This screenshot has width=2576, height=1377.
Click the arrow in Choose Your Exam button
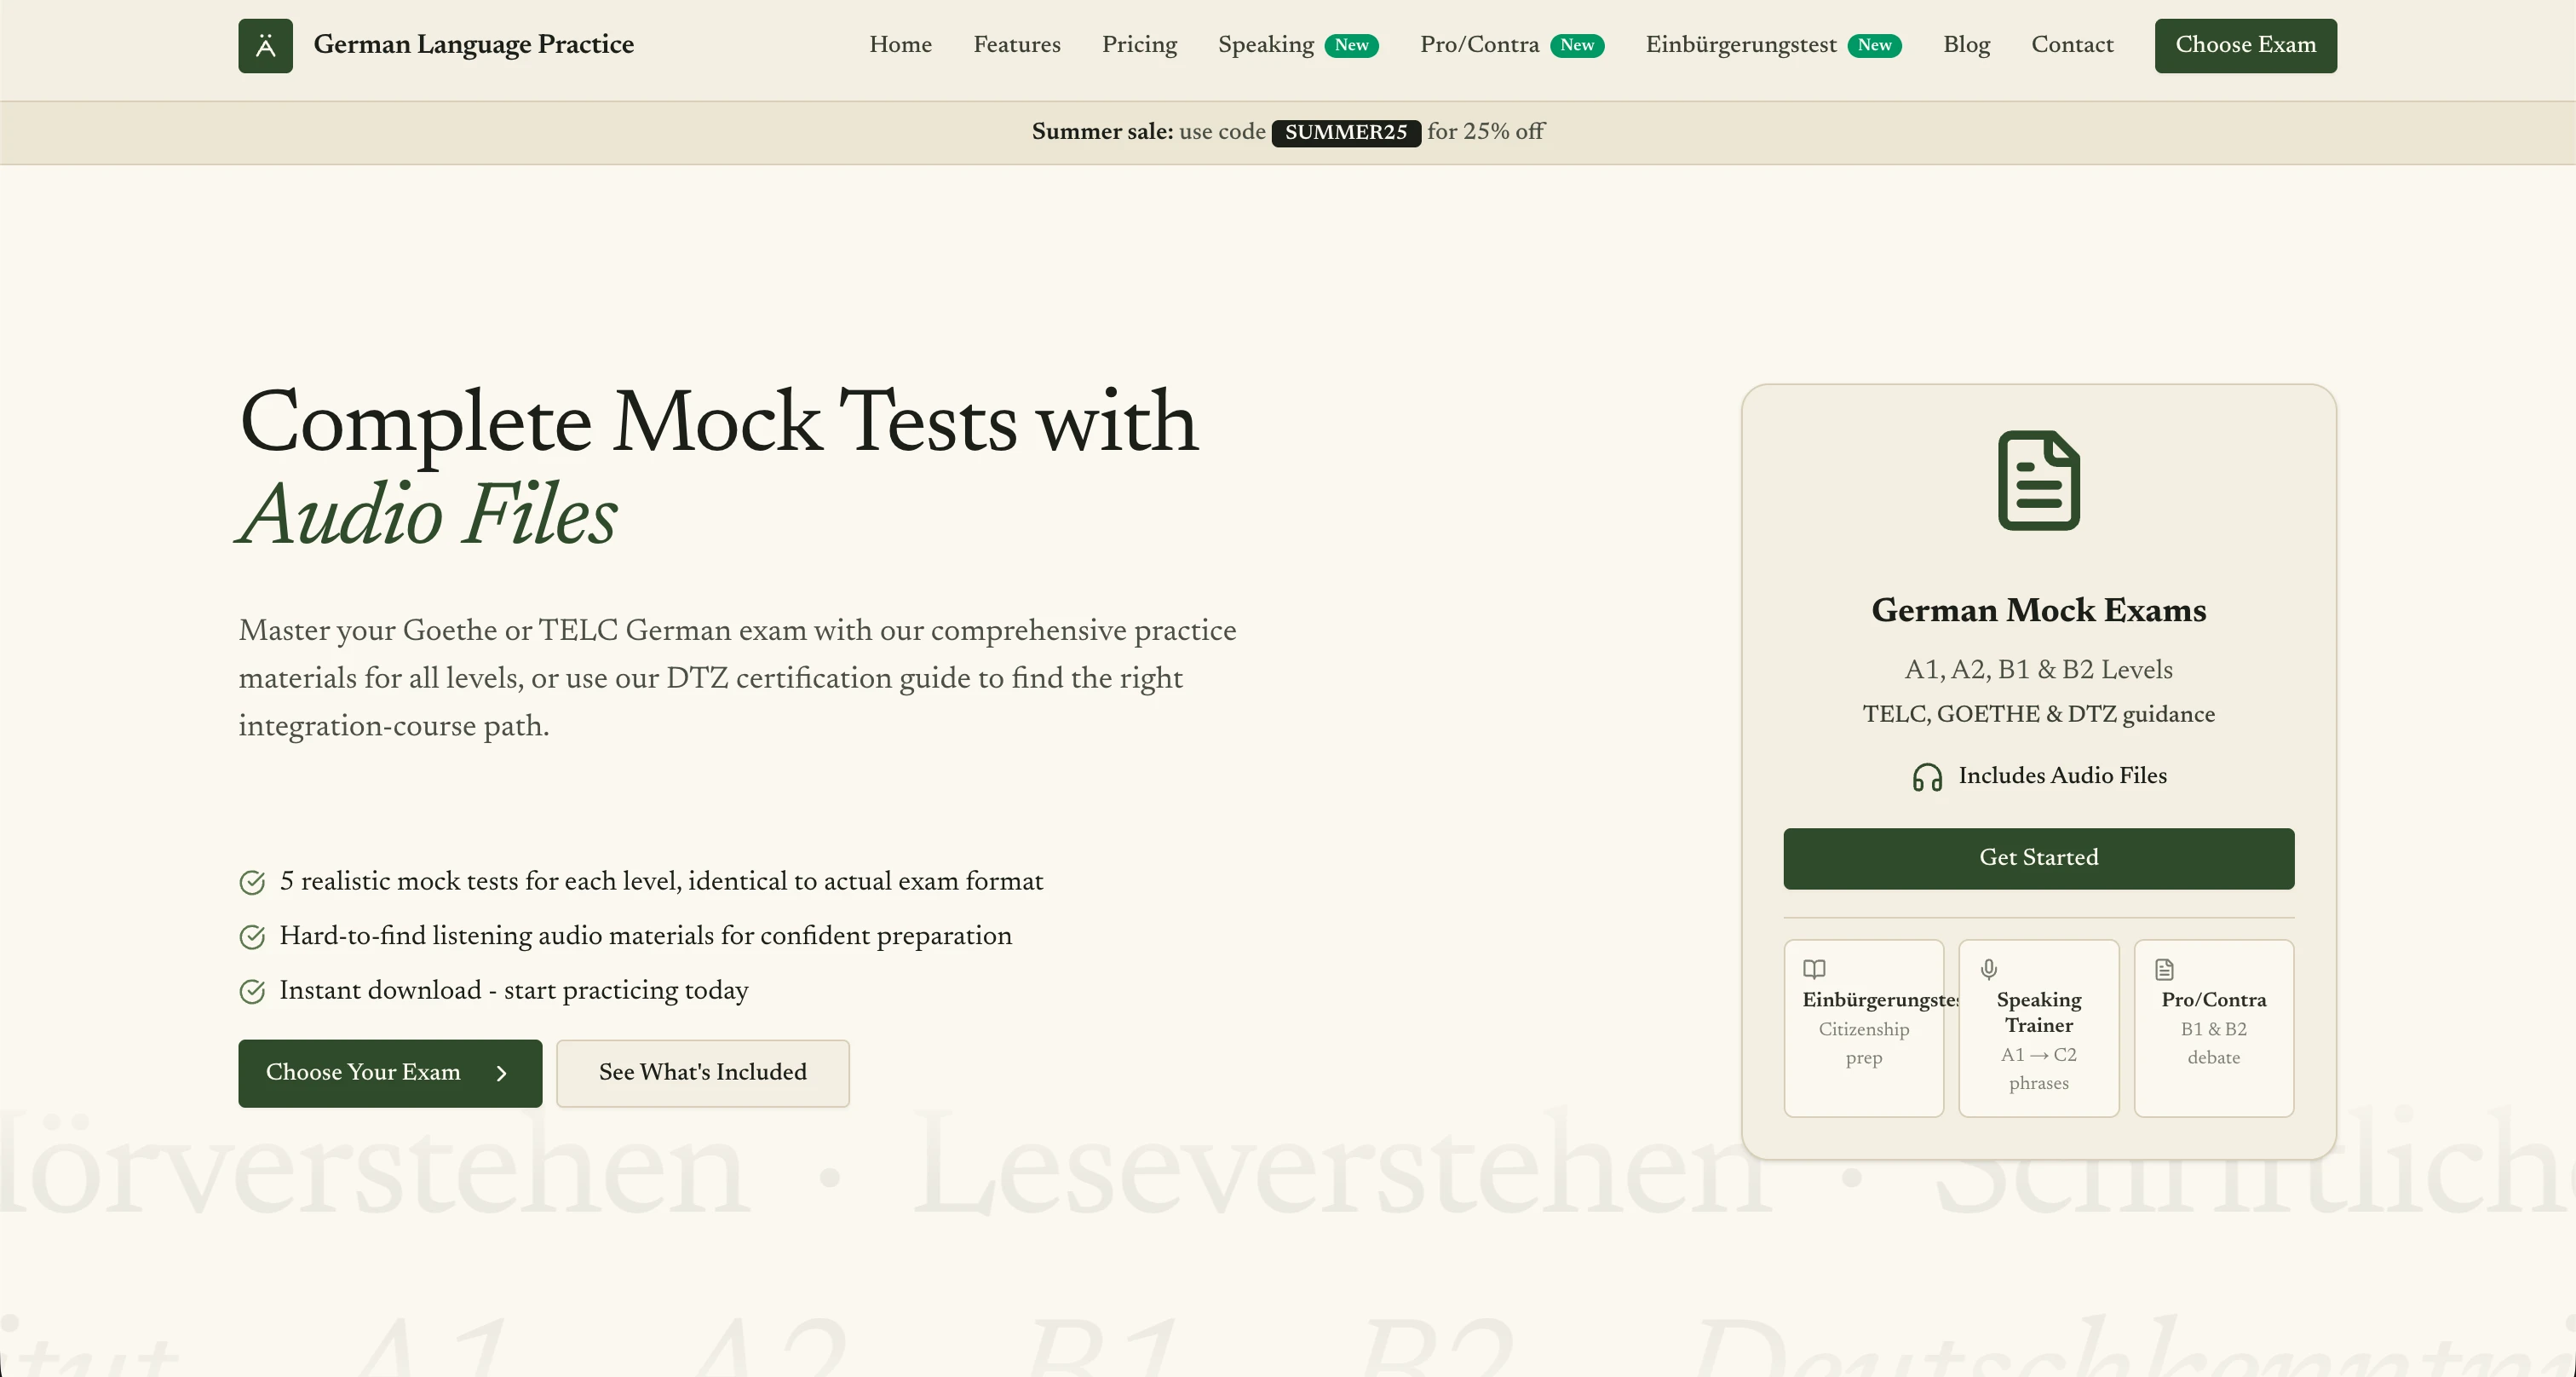(502, 1073)
